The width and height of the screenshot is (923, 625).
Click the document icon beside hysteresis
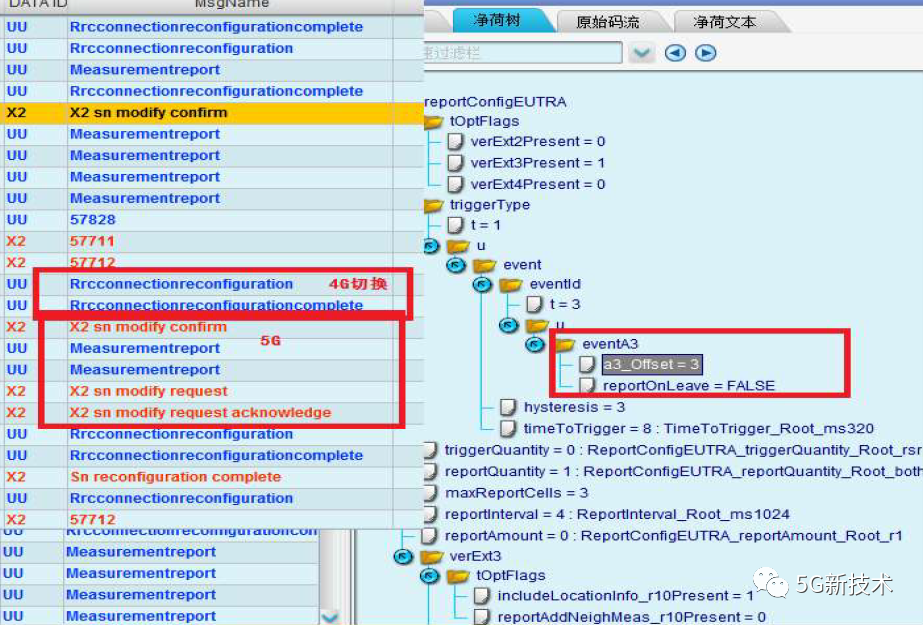click(509, 408)
